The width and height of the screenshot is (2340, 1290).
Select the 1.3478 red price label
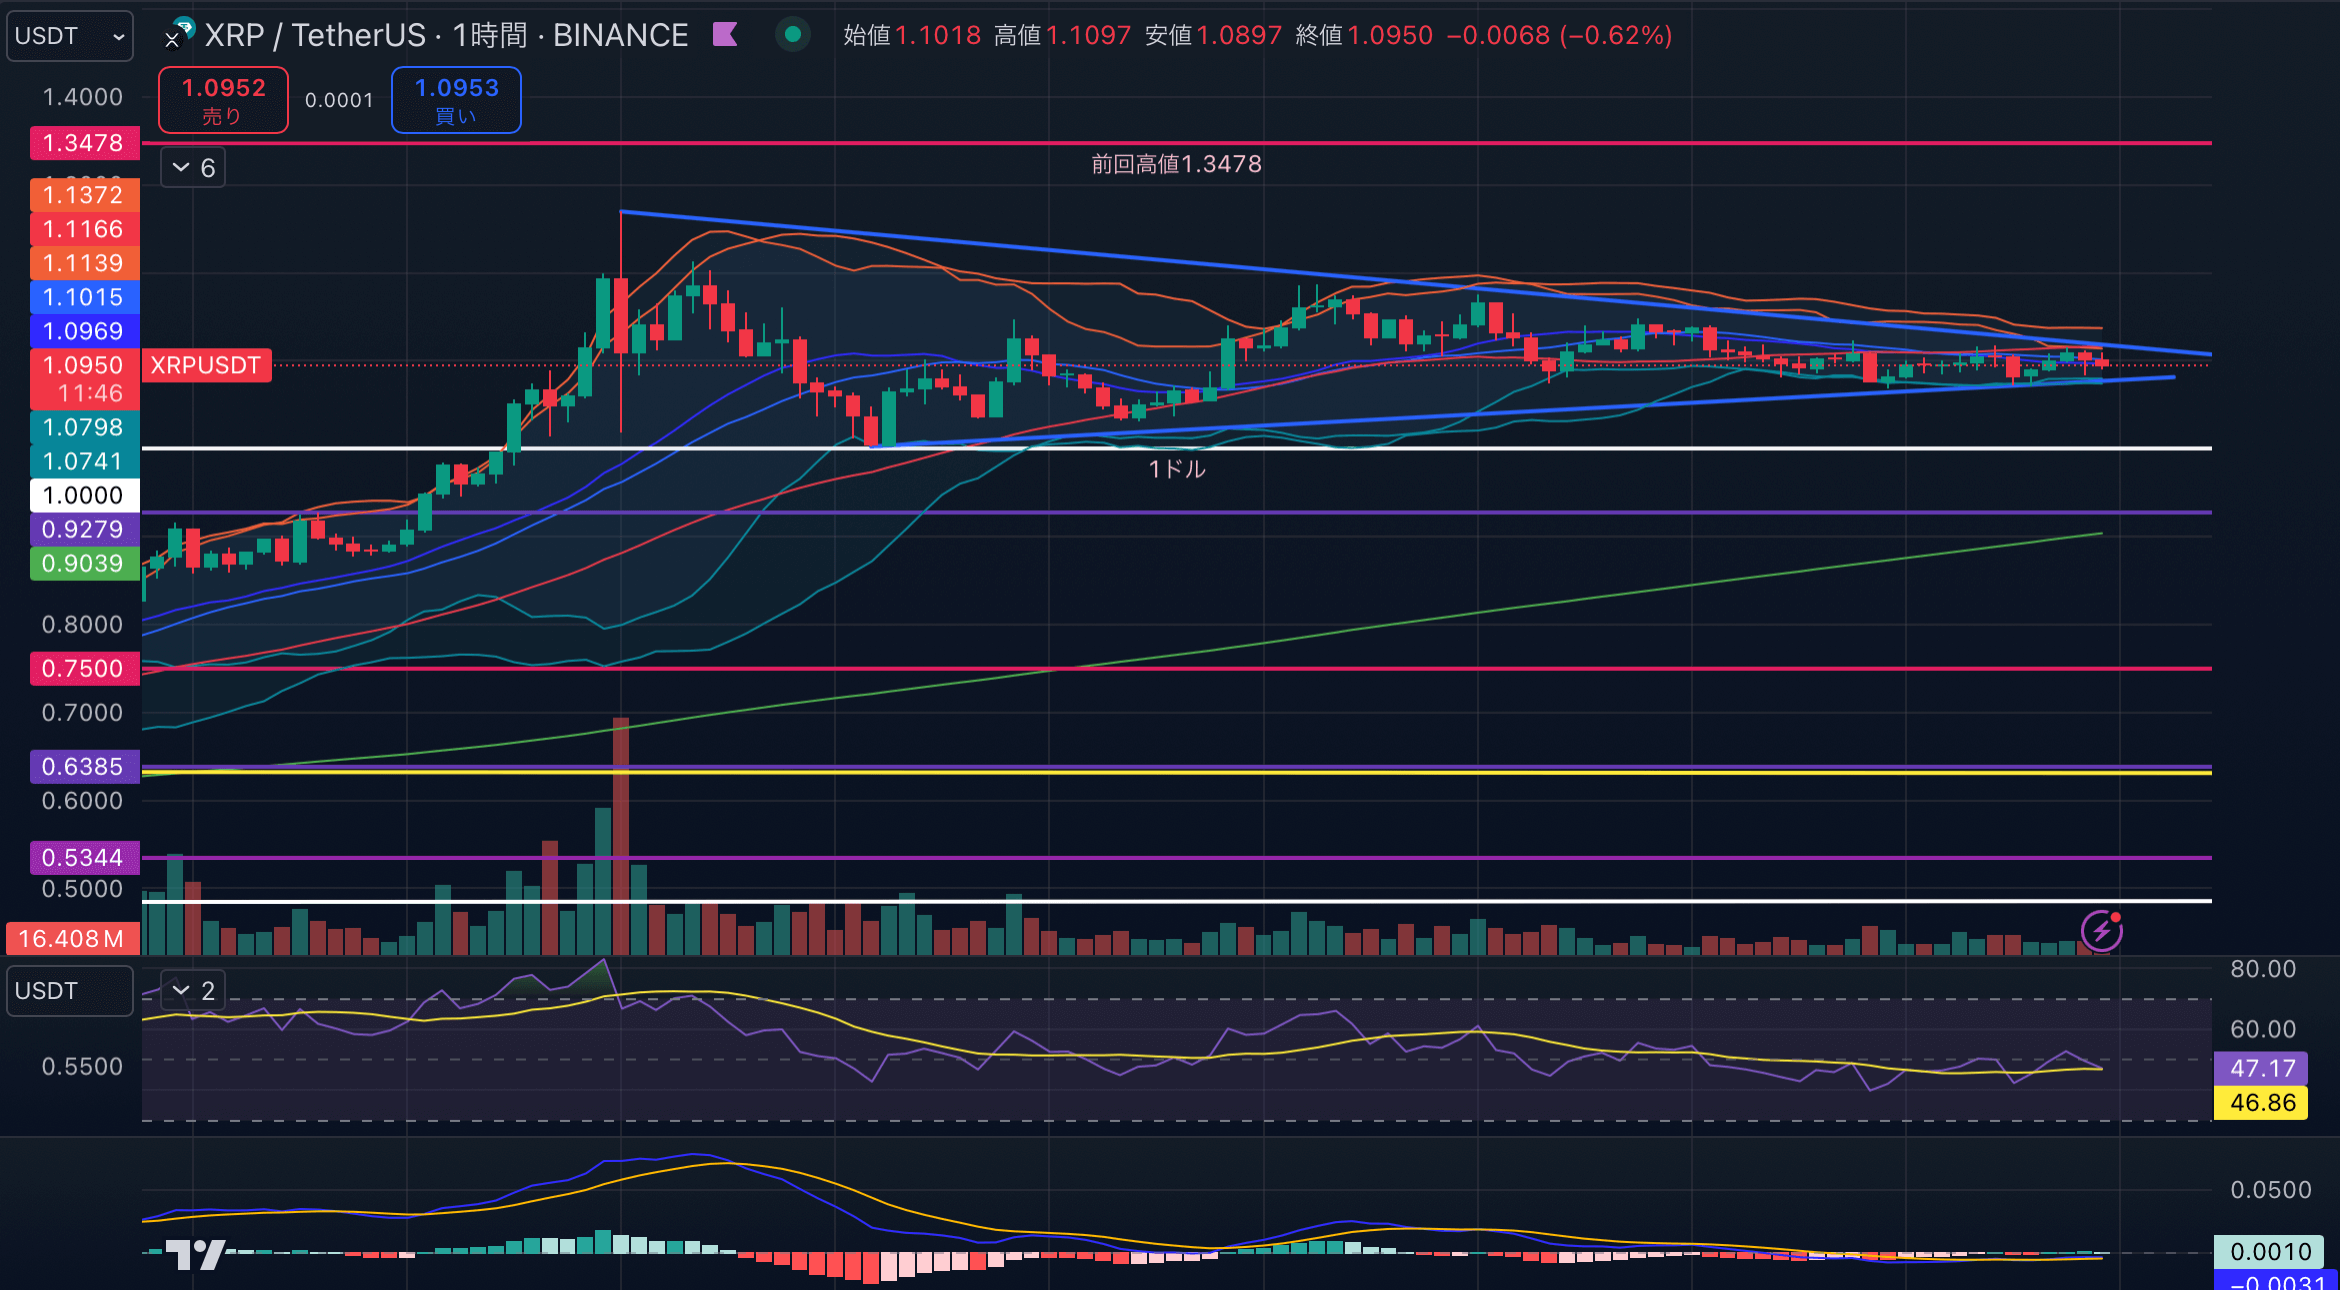click(x=84, y=143)
